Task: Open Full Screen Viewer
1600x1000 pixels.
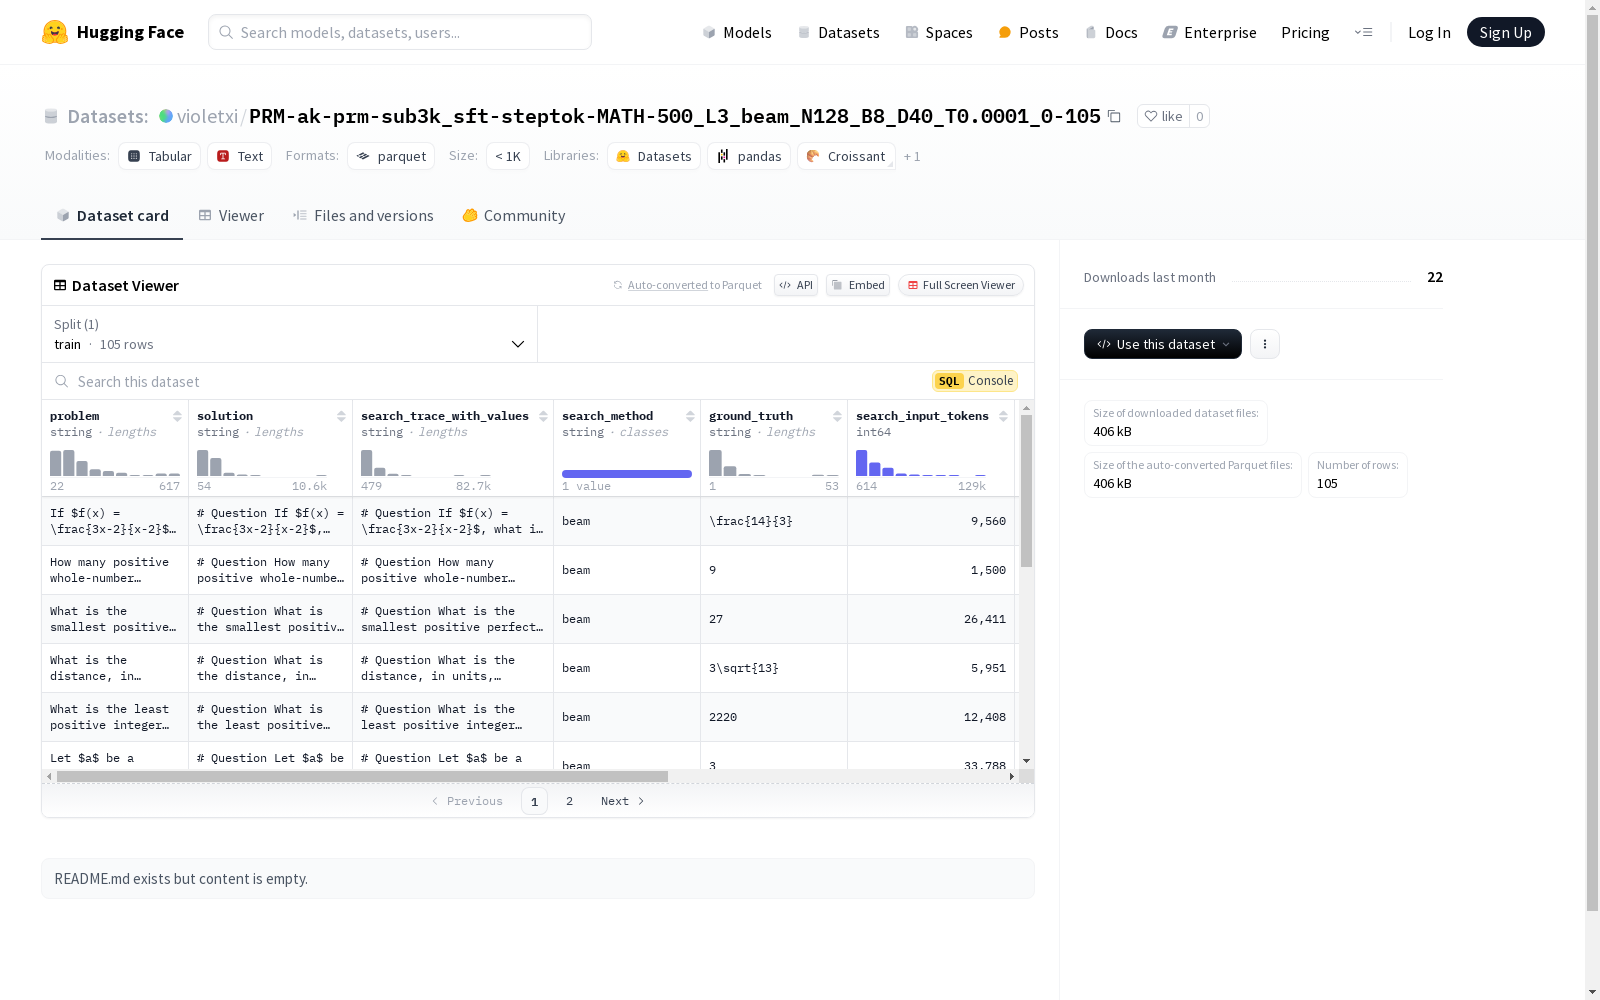Action: [x=960, y=285]
